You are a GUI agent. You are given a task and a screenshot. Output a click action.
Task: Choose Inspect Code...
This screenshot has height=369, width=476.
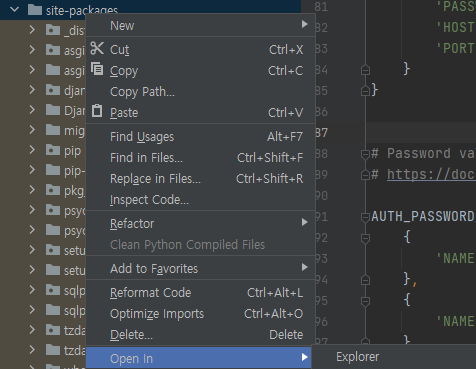coord(200,199)
